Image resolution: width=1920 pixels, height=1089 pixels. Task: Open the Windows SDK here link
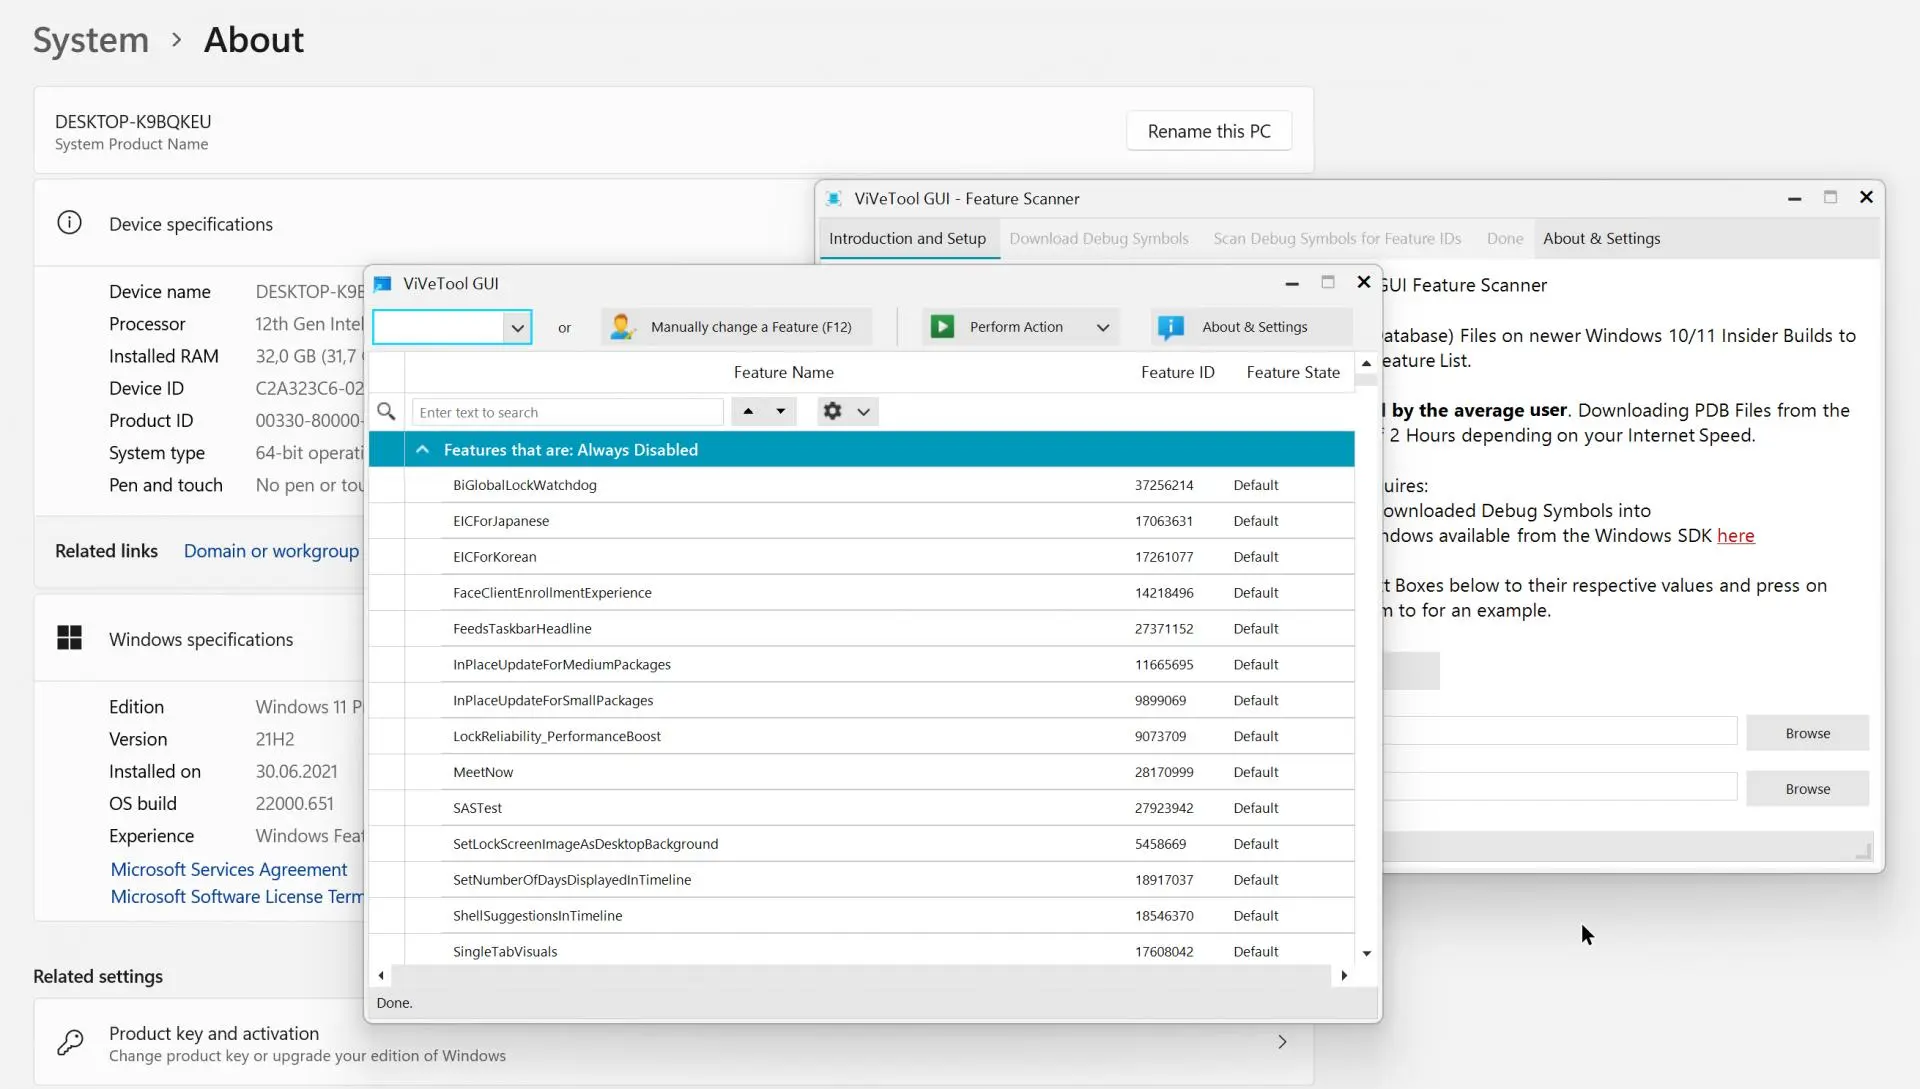pos(1735,536)
